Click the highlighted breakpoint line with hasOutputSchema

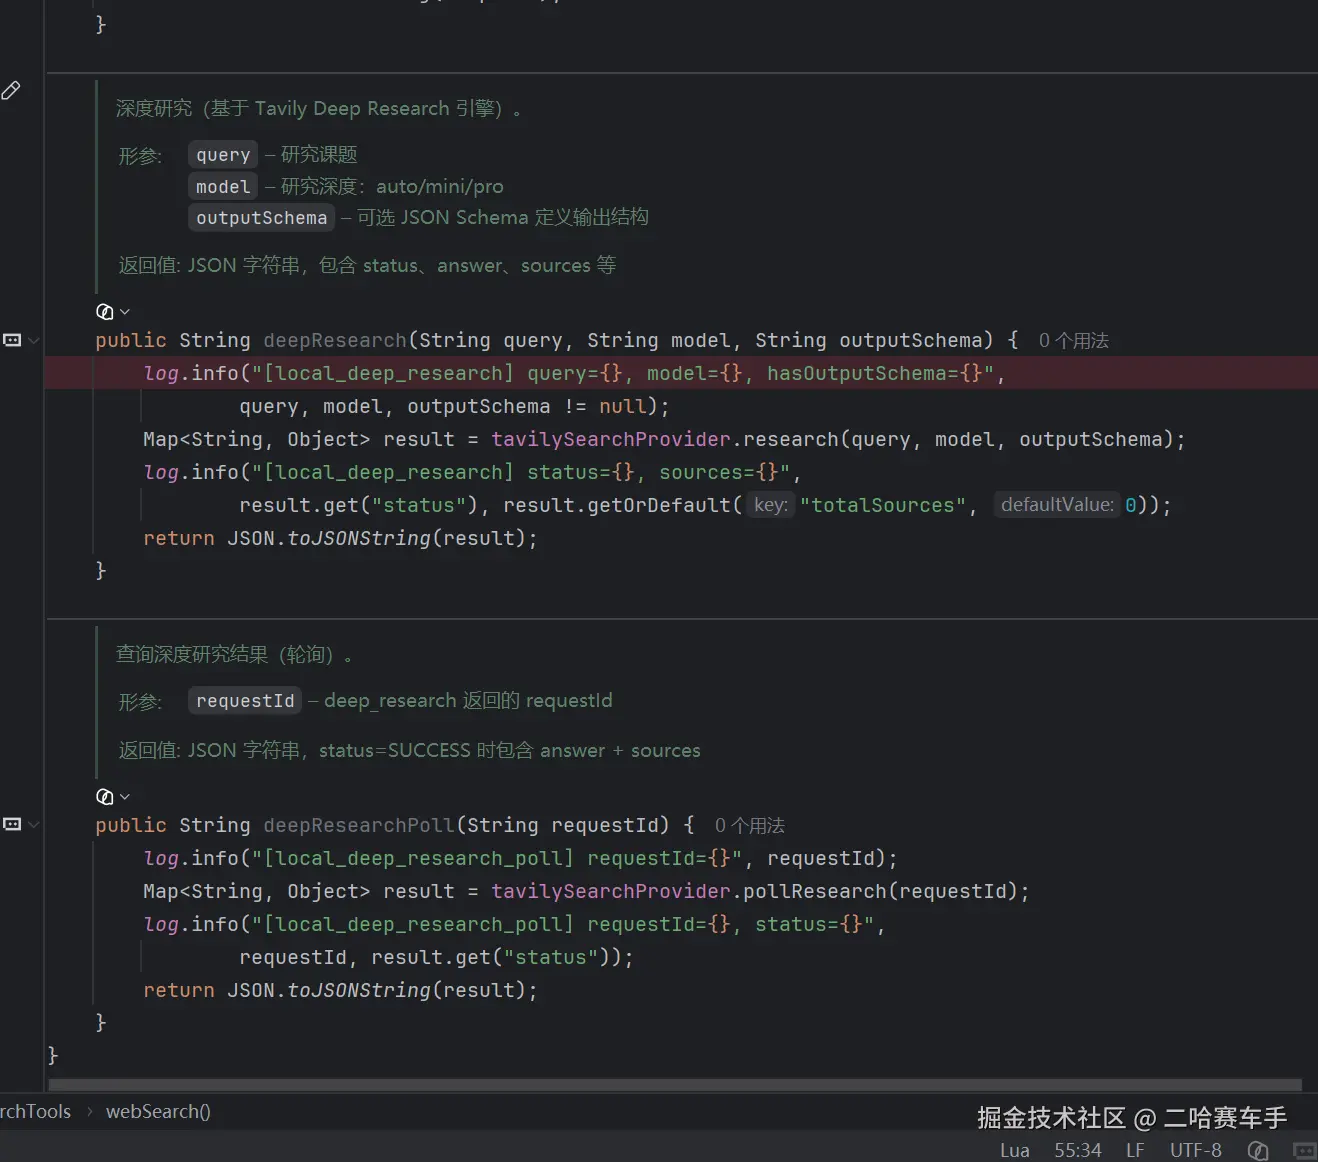[681, 373]
